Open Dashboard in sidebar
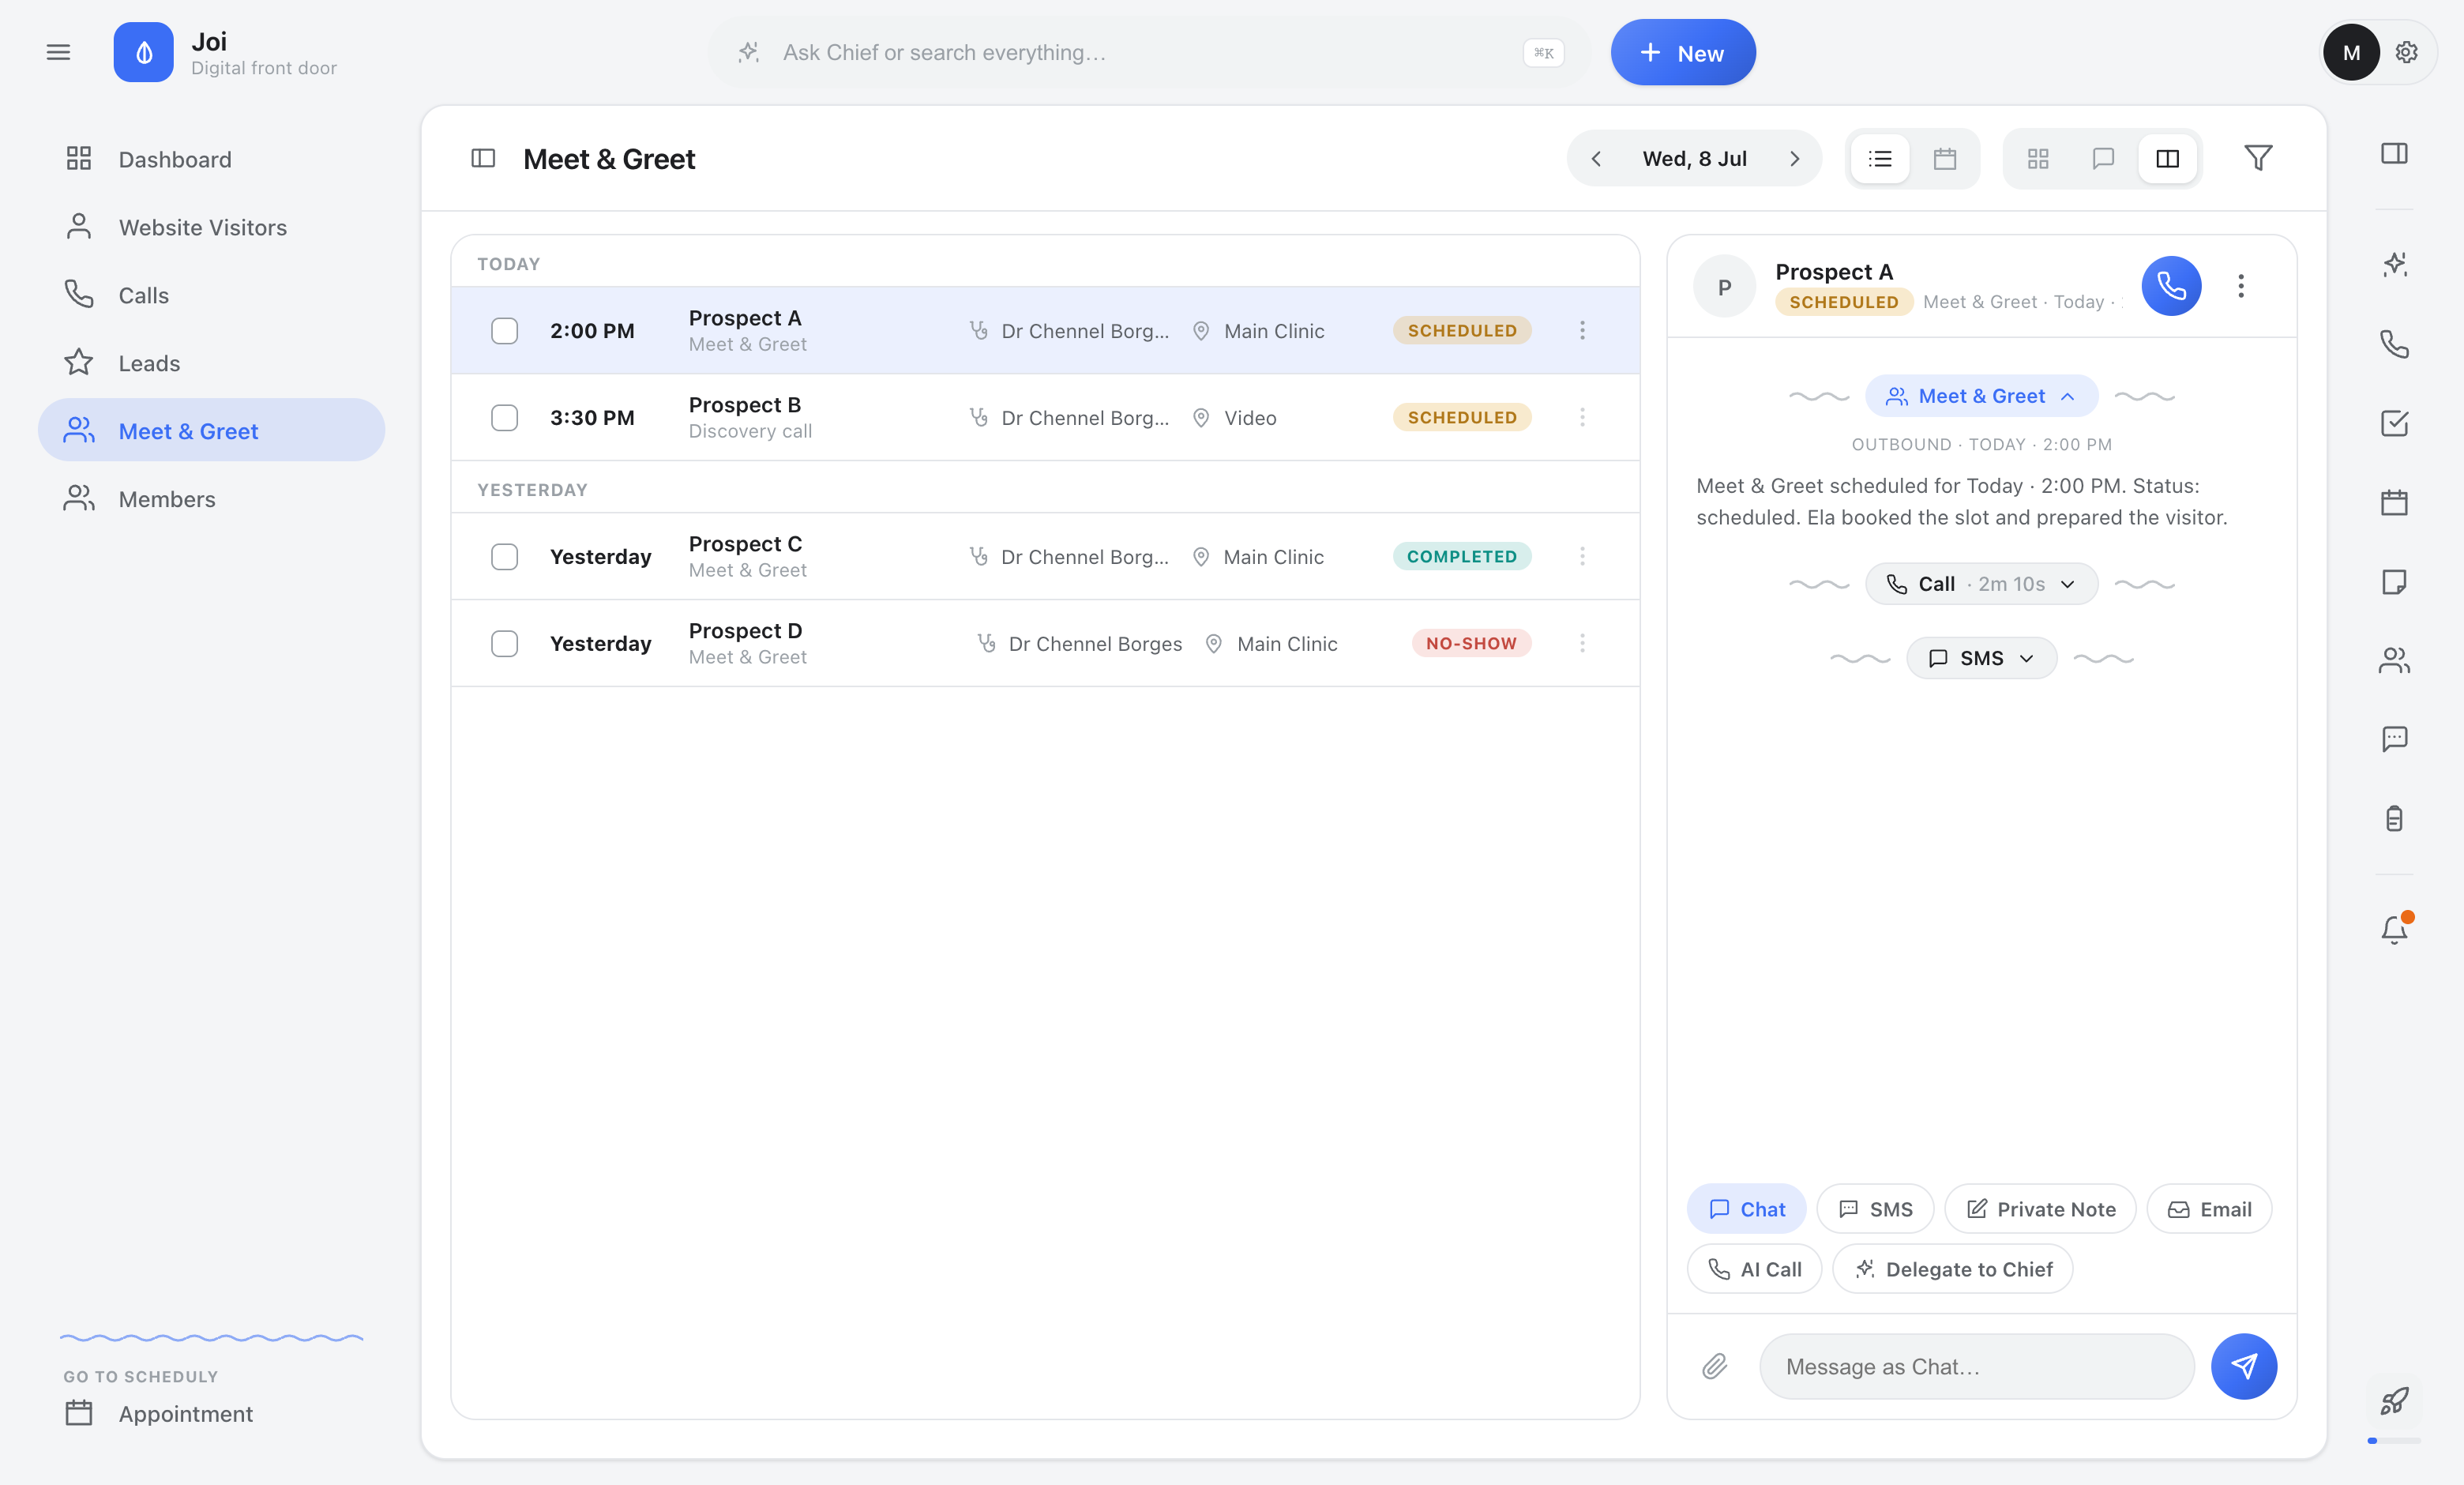This screenshot has height=1485, width=2464. [x=211, y=159]
